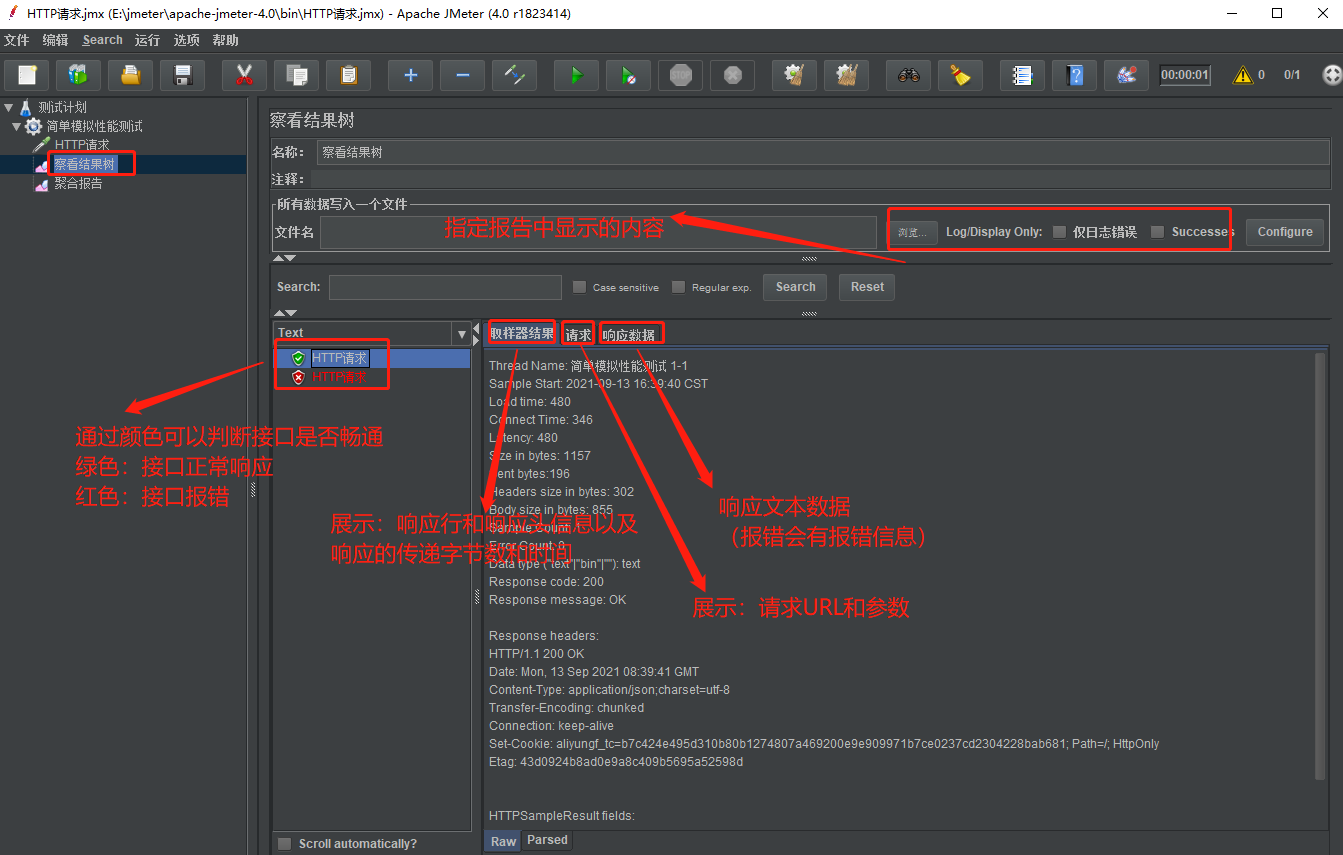The width and height of the screenshot is (1343, 855).
Task: Select the 察看结果树 tree node
Action: tap(84, 164)
